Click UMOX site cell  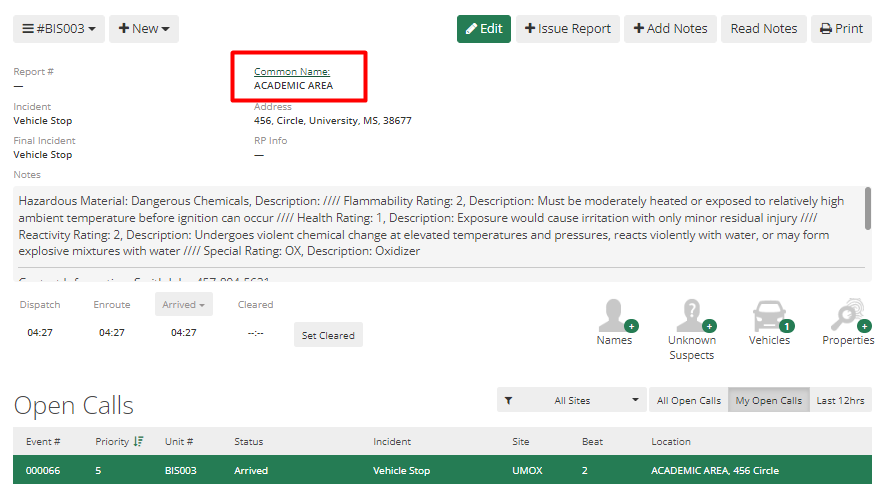(x=527, y=470)
